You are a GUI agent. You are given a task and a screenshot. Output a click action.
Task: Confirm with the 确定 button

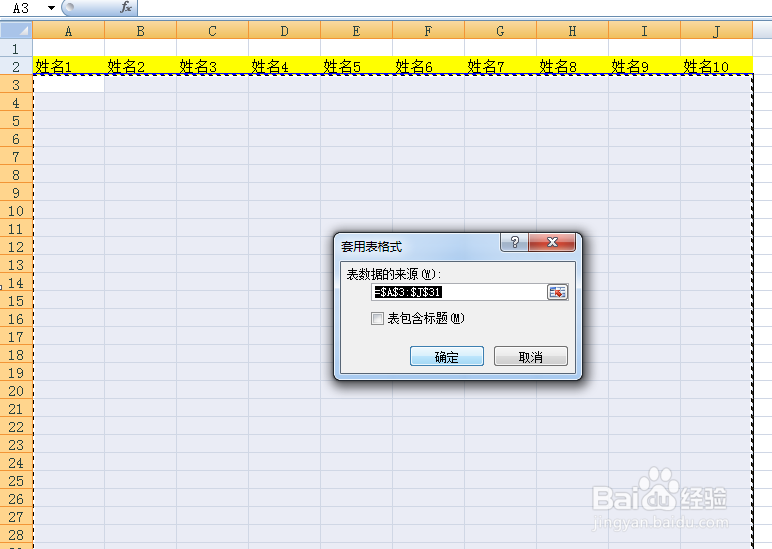click(x=447, y=356)
